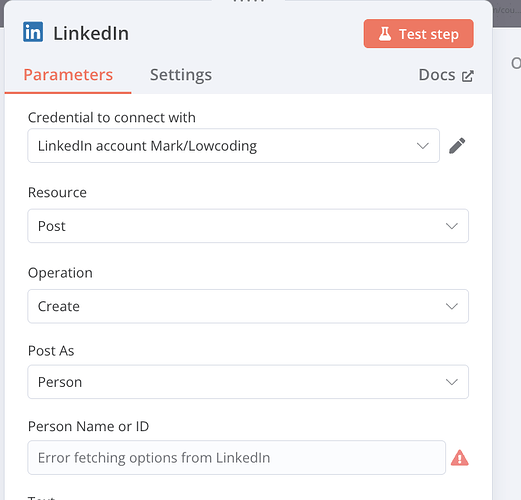This screenshot has width=521, height=500.
Task: Click the red warning triangle icon
Action: tap(460, 458)
